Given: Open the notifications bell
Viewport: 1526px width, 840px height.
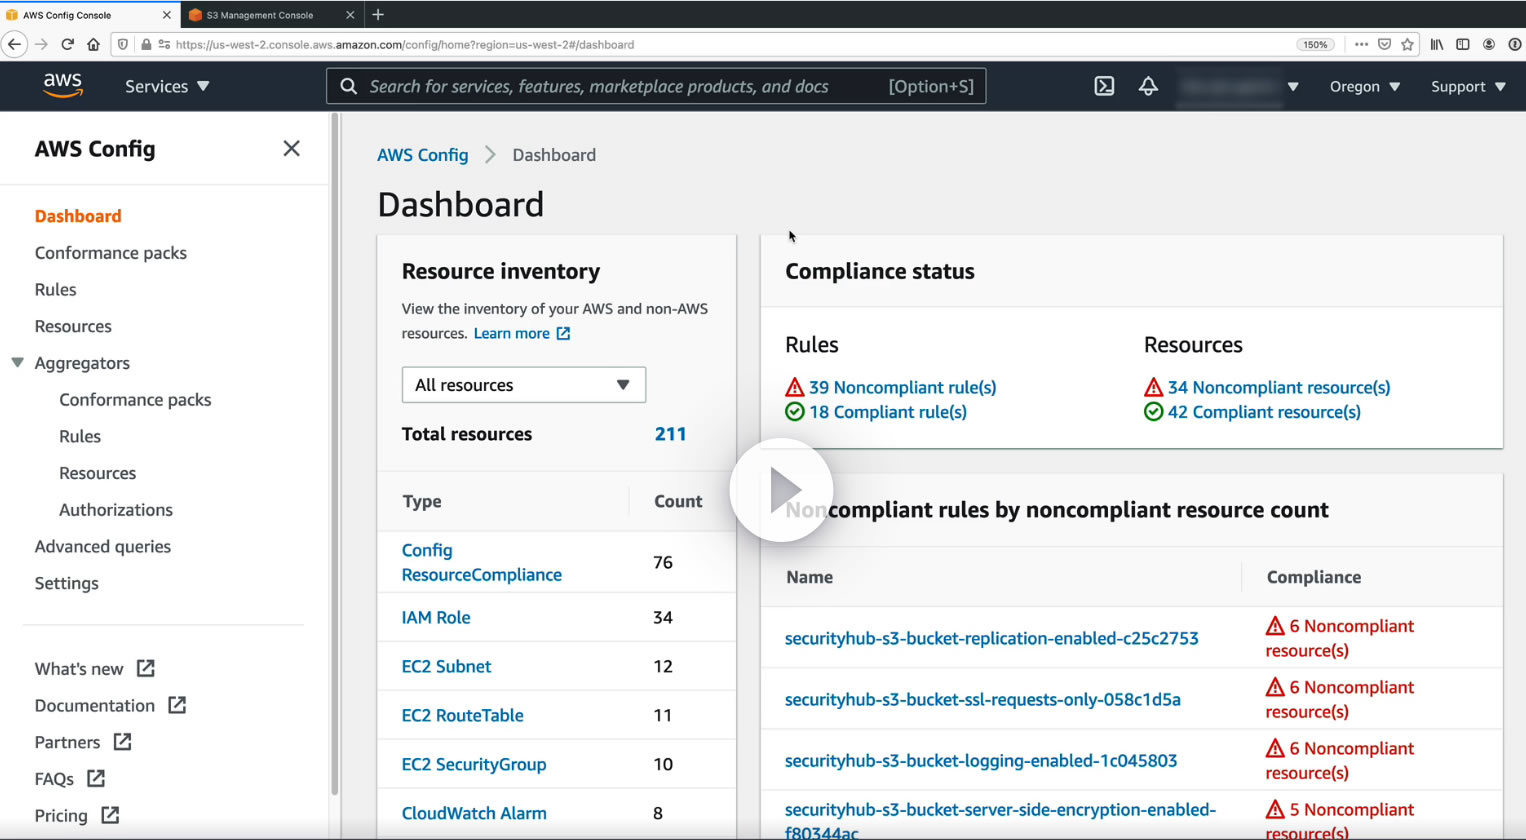Looking at the screenshot, I should (x=1148, y=86).
